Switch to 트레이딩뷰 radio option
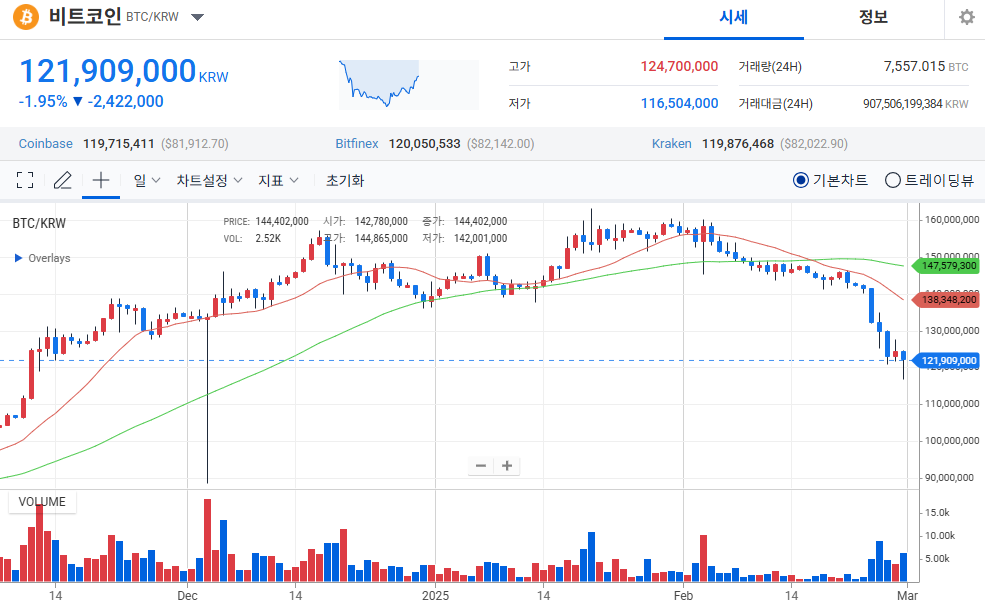The width and height of the screenshot is (985, 608). 891,180
